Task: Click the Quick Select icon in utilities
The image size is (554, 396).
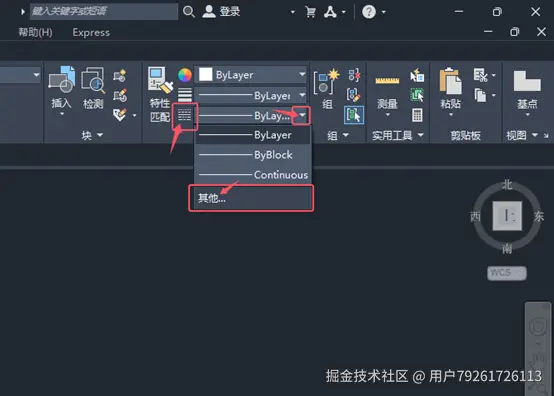Action: [417, 75]
